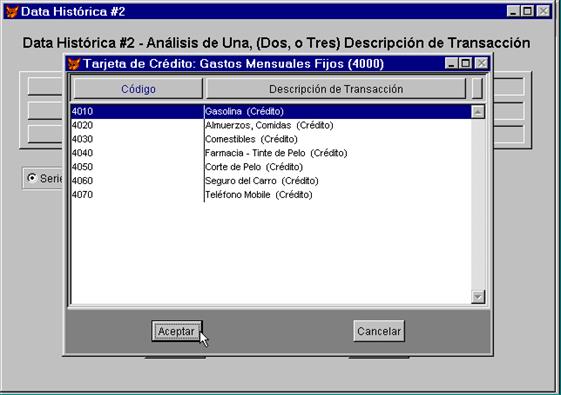This screenshot has height=395, width=561.
Task: Click the Descripción de Transacción column header
Action: (336, 89)
